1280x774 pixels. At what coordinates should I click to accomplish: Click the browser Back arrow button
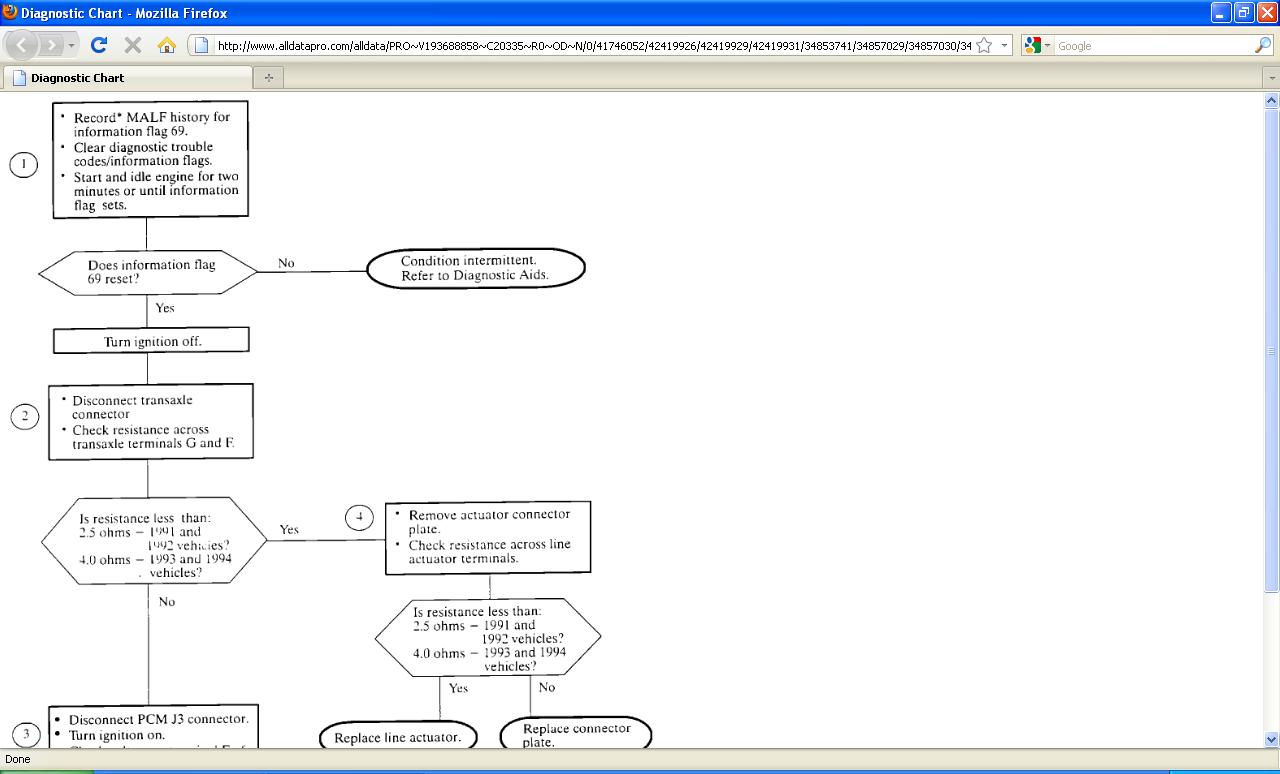coord(23,45)
